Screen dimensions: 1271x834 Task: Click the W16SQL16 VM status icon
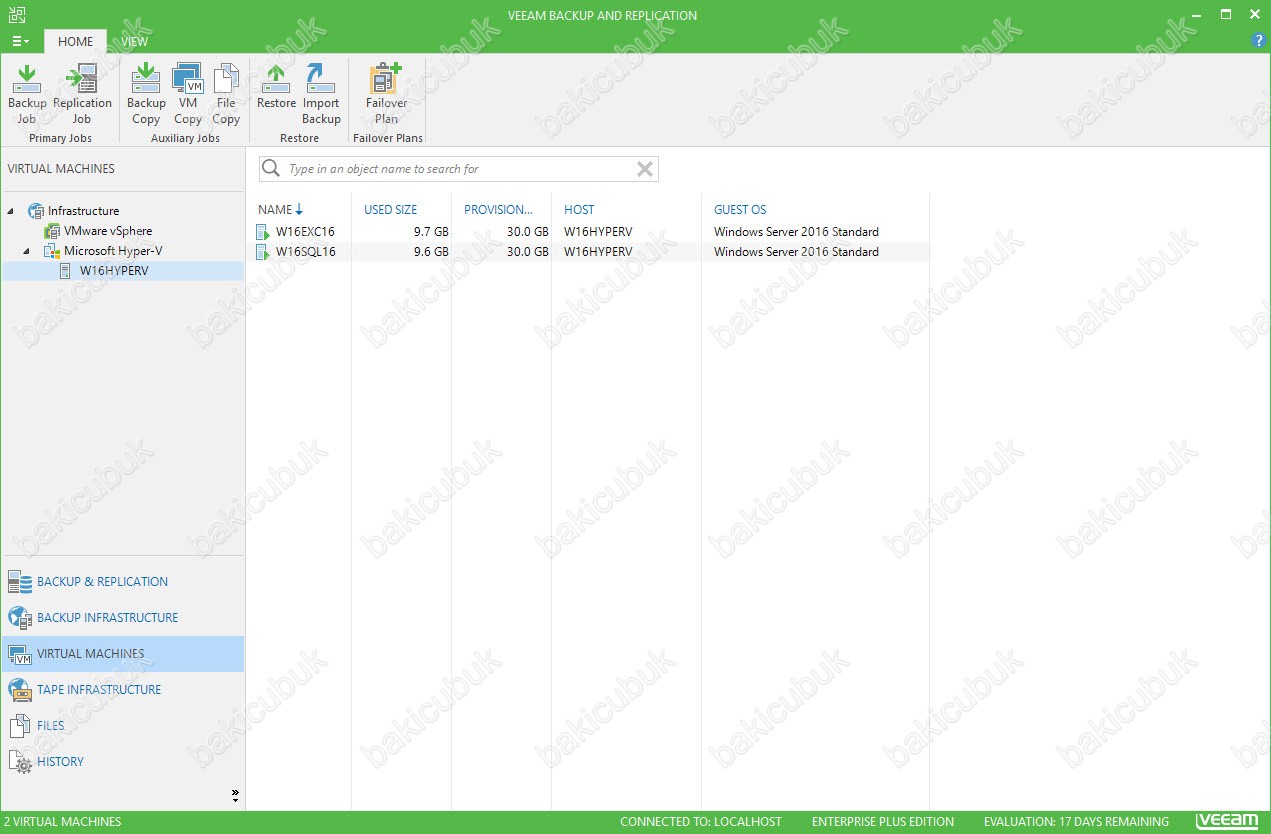(264, 252)
